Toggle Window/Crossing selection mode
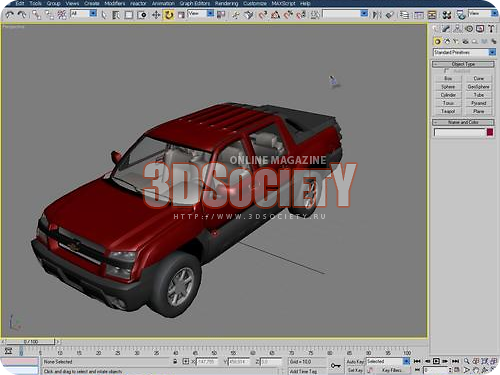Viewport: 500px width, 375px height. [142, 15]
